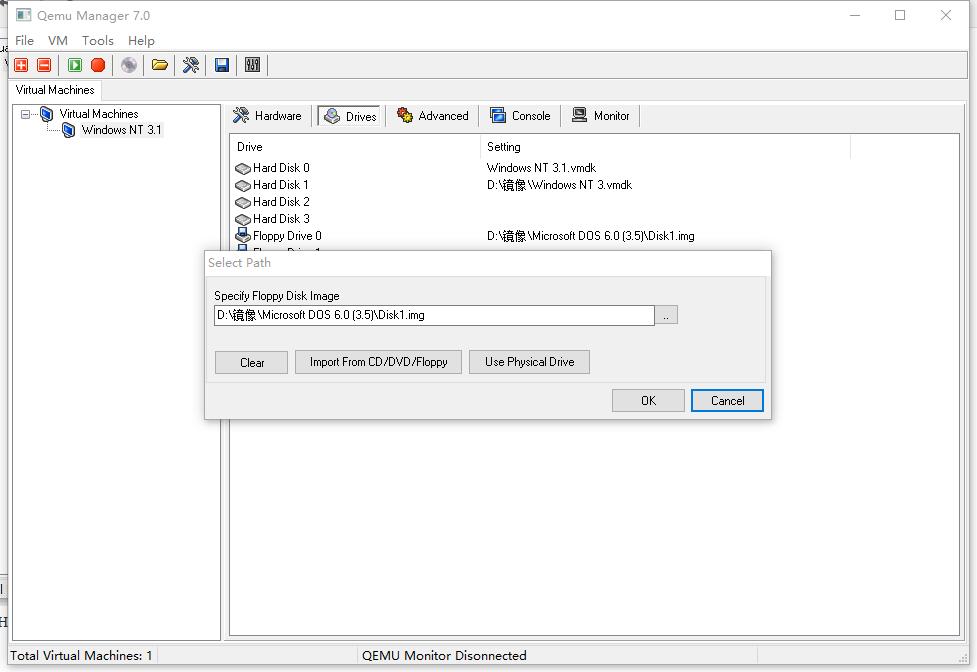Stop the VM with red circle icon
This screenshot has width=977, height=672.
[98, 65]
